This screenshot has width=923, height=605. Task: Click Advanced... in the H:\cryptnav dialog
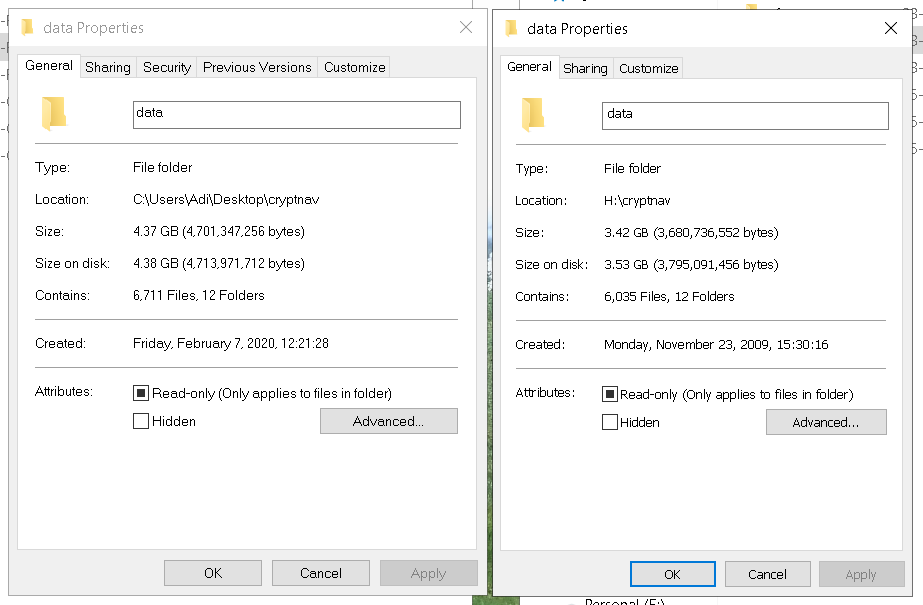tap(825, 422)
